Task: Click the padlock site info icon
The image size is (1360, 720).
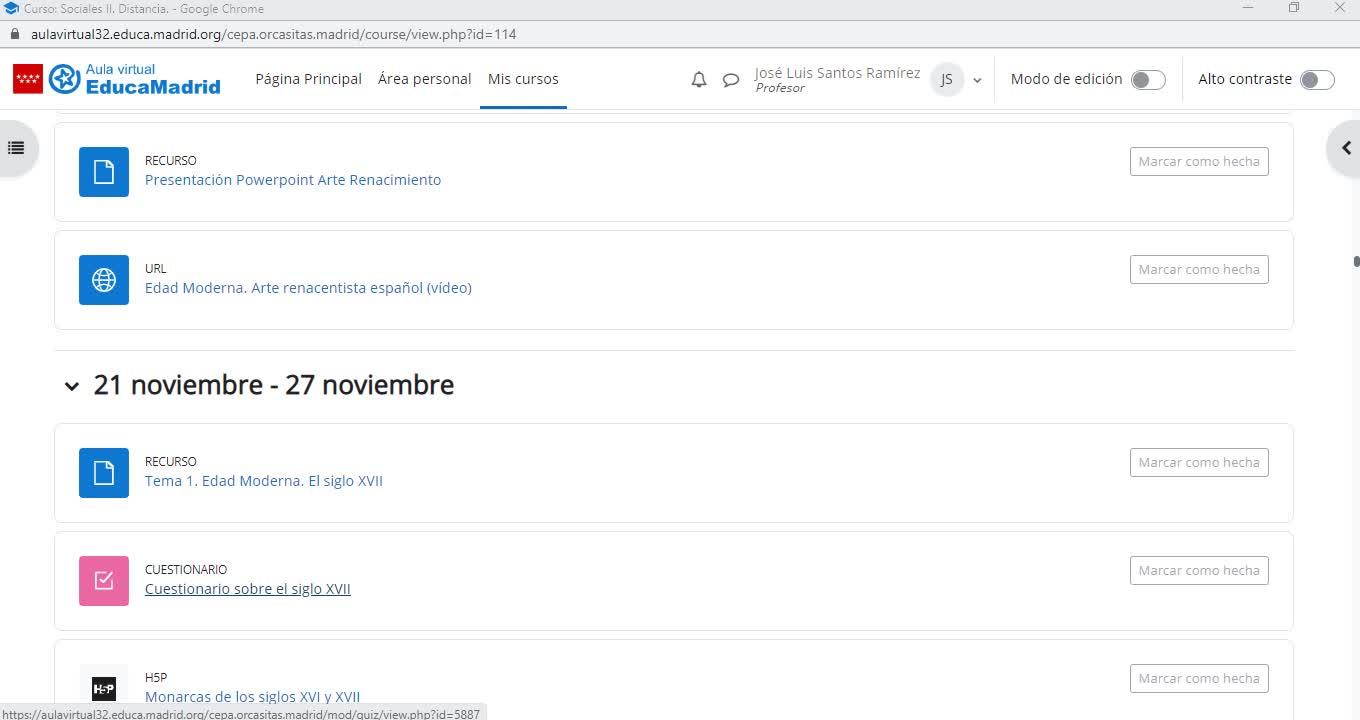Action: point(14,34)
